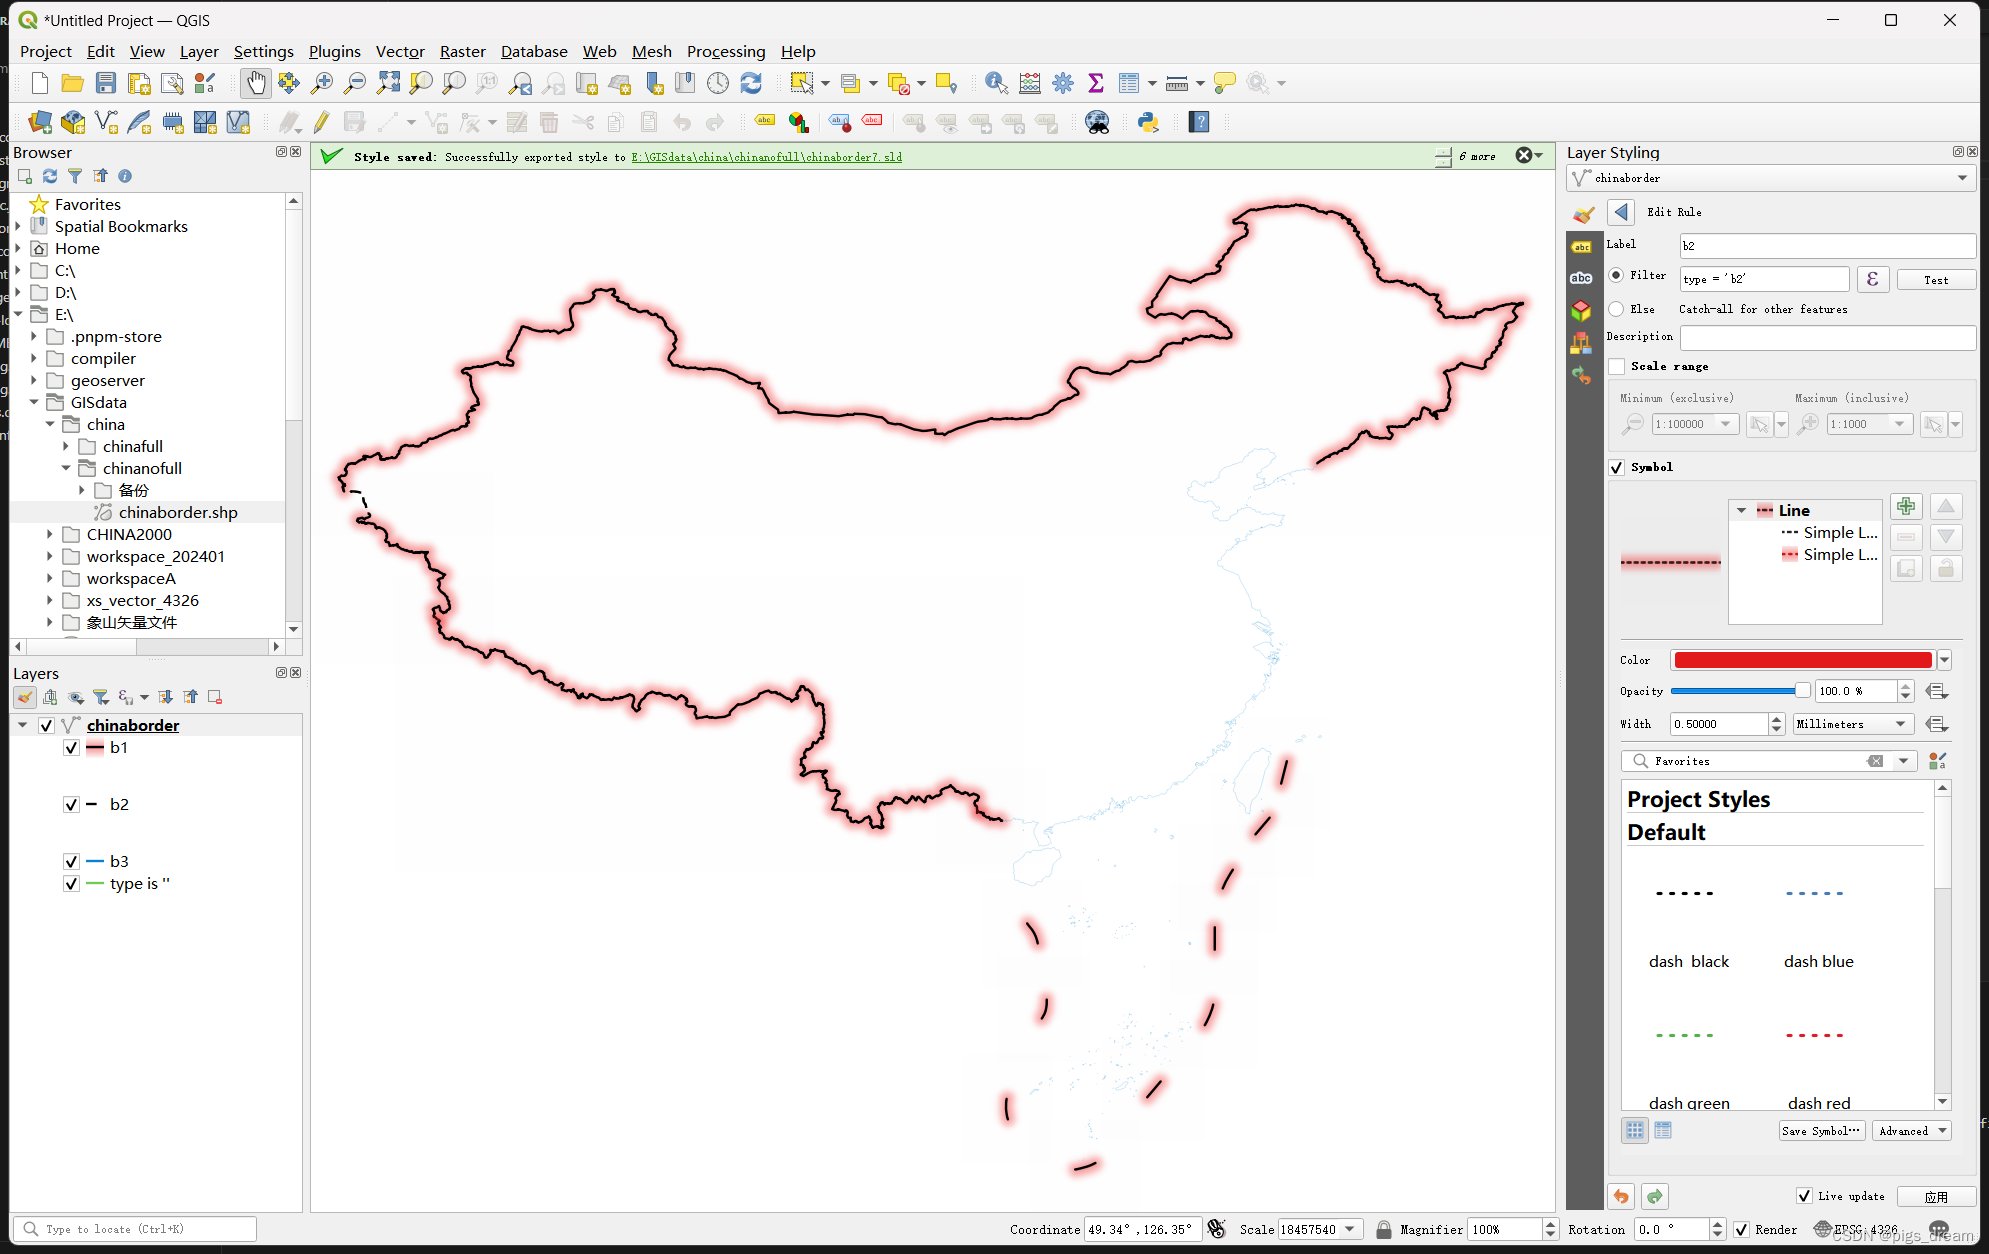Screen dimensions: 1989x1254
Task: Click the Test filter button
Action: click(x=1935, y=280)
